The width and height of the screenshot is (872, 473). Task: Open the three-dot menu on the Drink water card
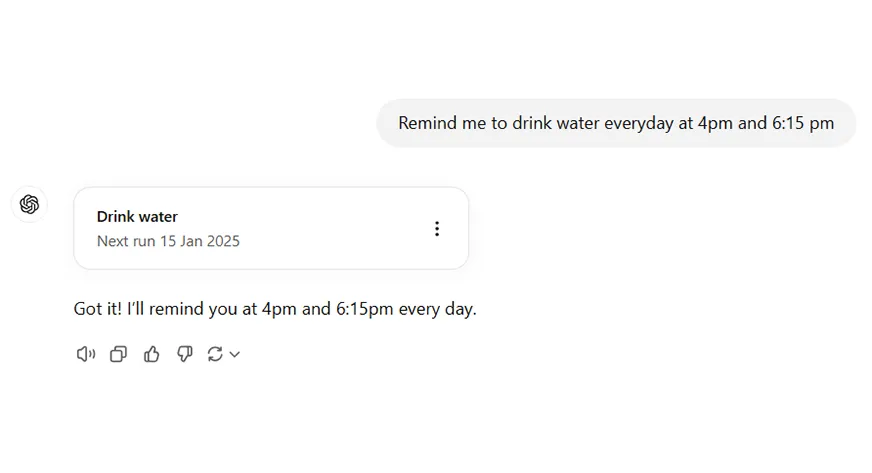pos(437,228)
